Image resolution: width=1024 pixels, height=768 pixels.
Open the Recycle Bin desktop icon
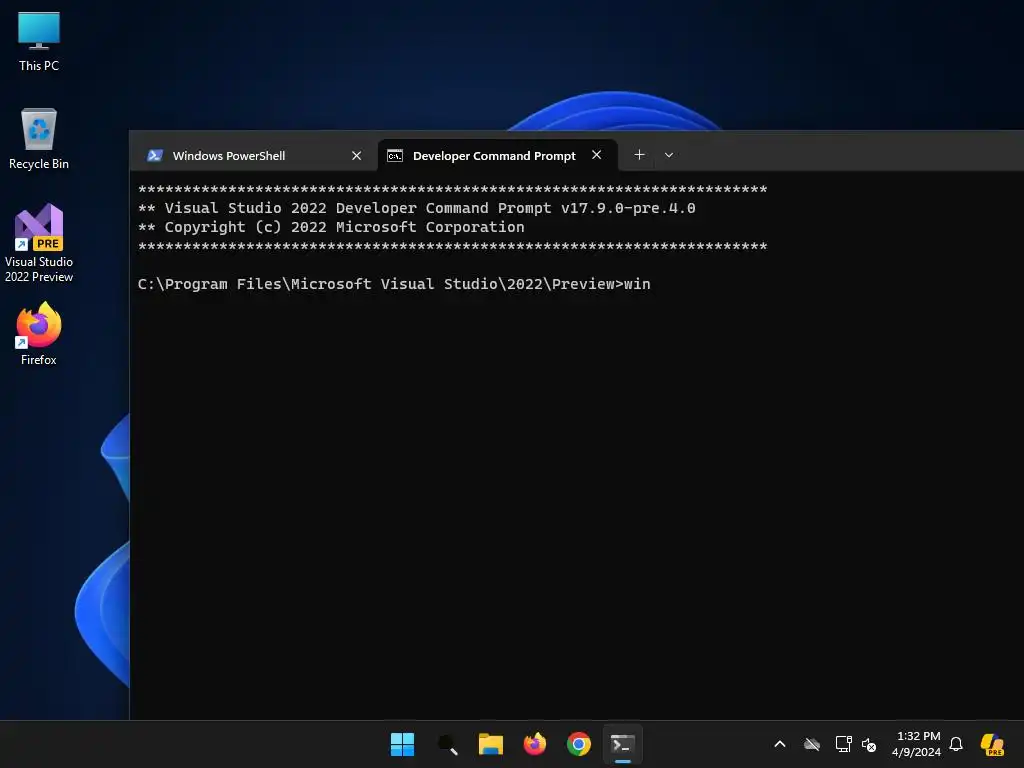click(39, 139)
